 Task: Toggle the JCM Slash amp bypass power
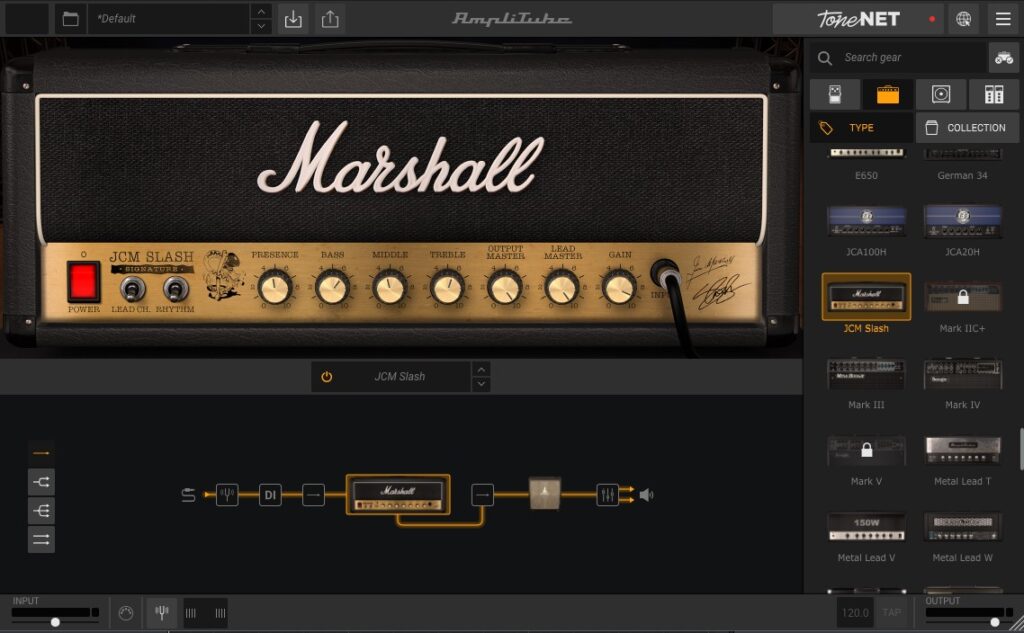(x=327, y=377)
